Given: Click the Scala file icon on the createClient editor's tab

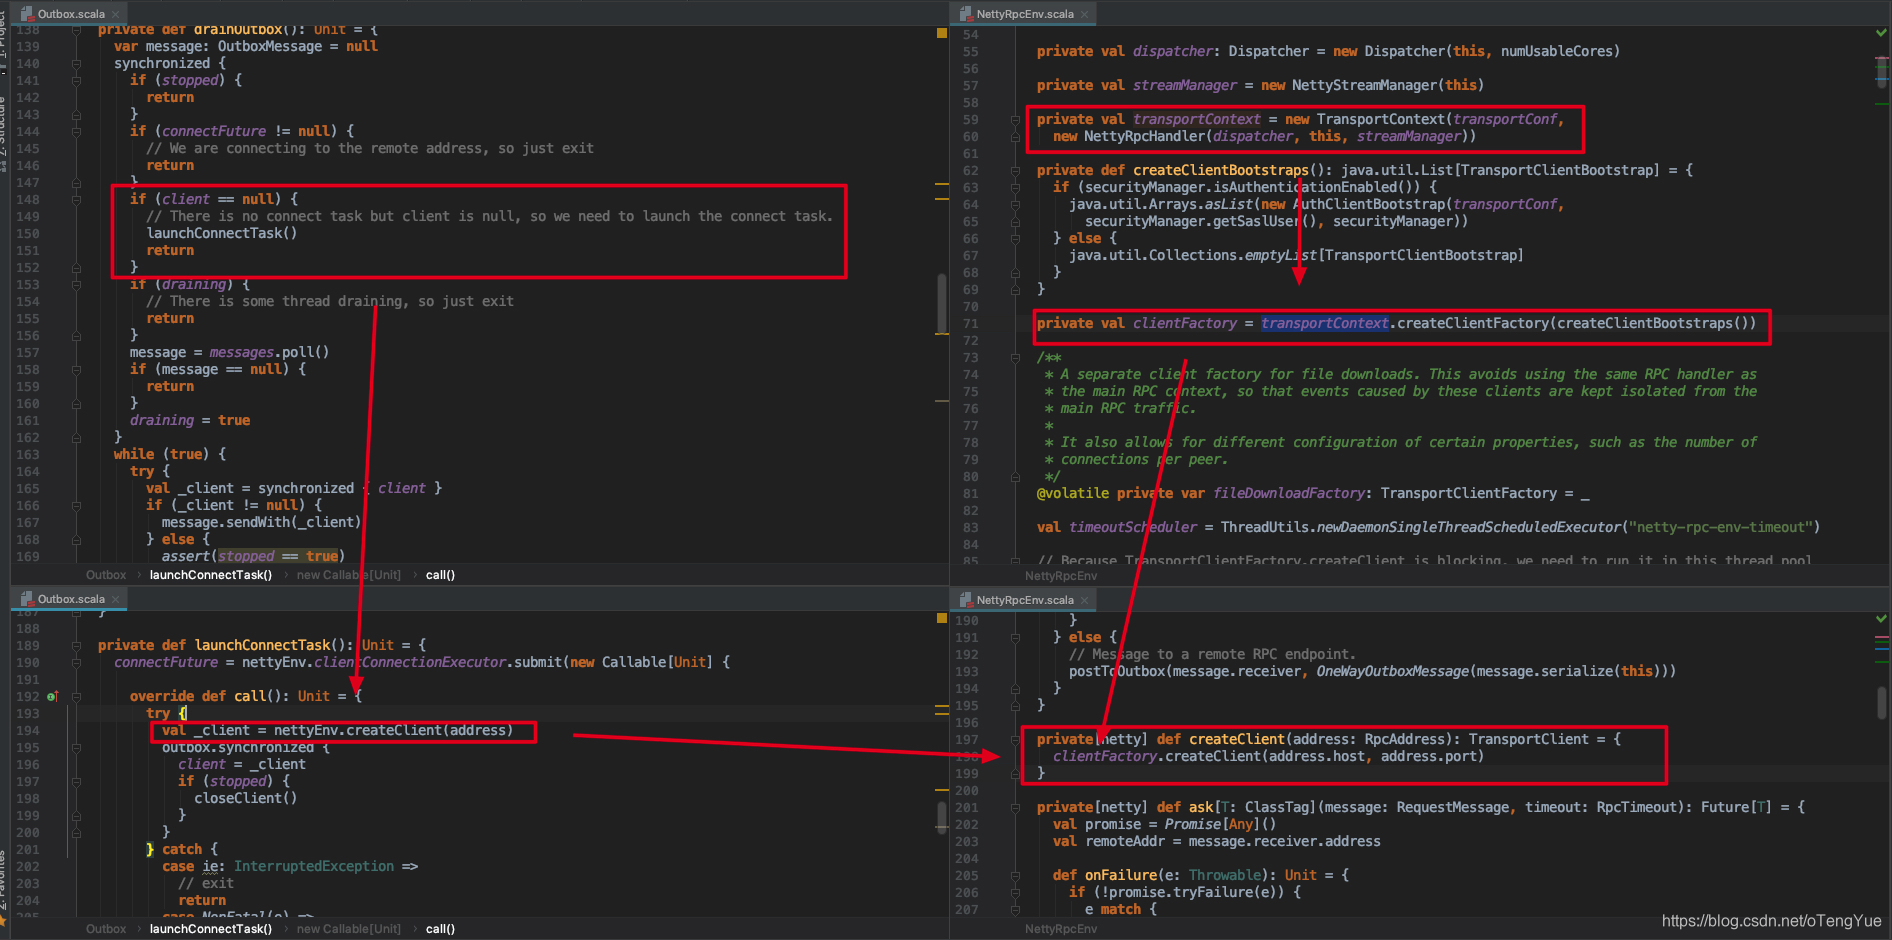Looking at the screenshot, I should [x=966, y=600].
